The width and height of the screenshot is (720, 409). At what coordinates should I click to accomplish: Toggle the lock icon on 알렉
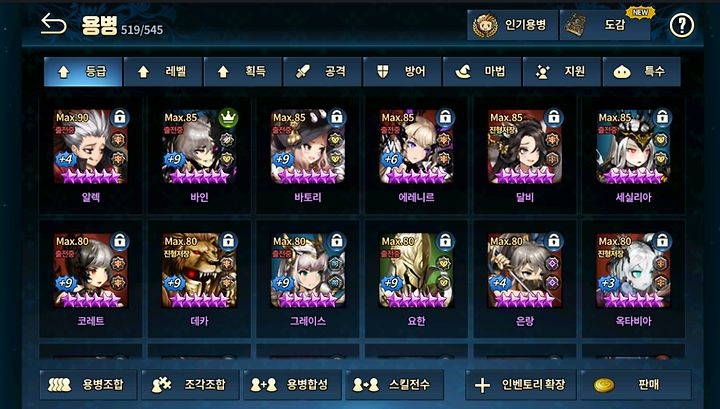(x=119, y=118)
